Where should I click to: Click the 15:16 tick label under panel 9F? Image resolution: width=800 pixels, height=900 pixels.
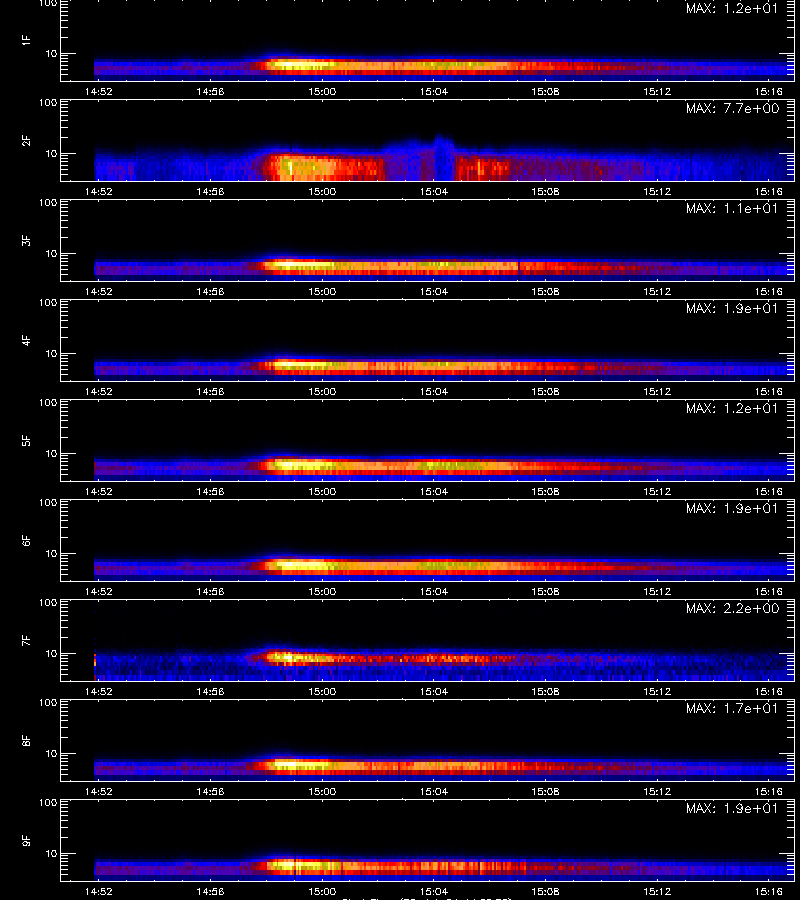pos(768,891)
